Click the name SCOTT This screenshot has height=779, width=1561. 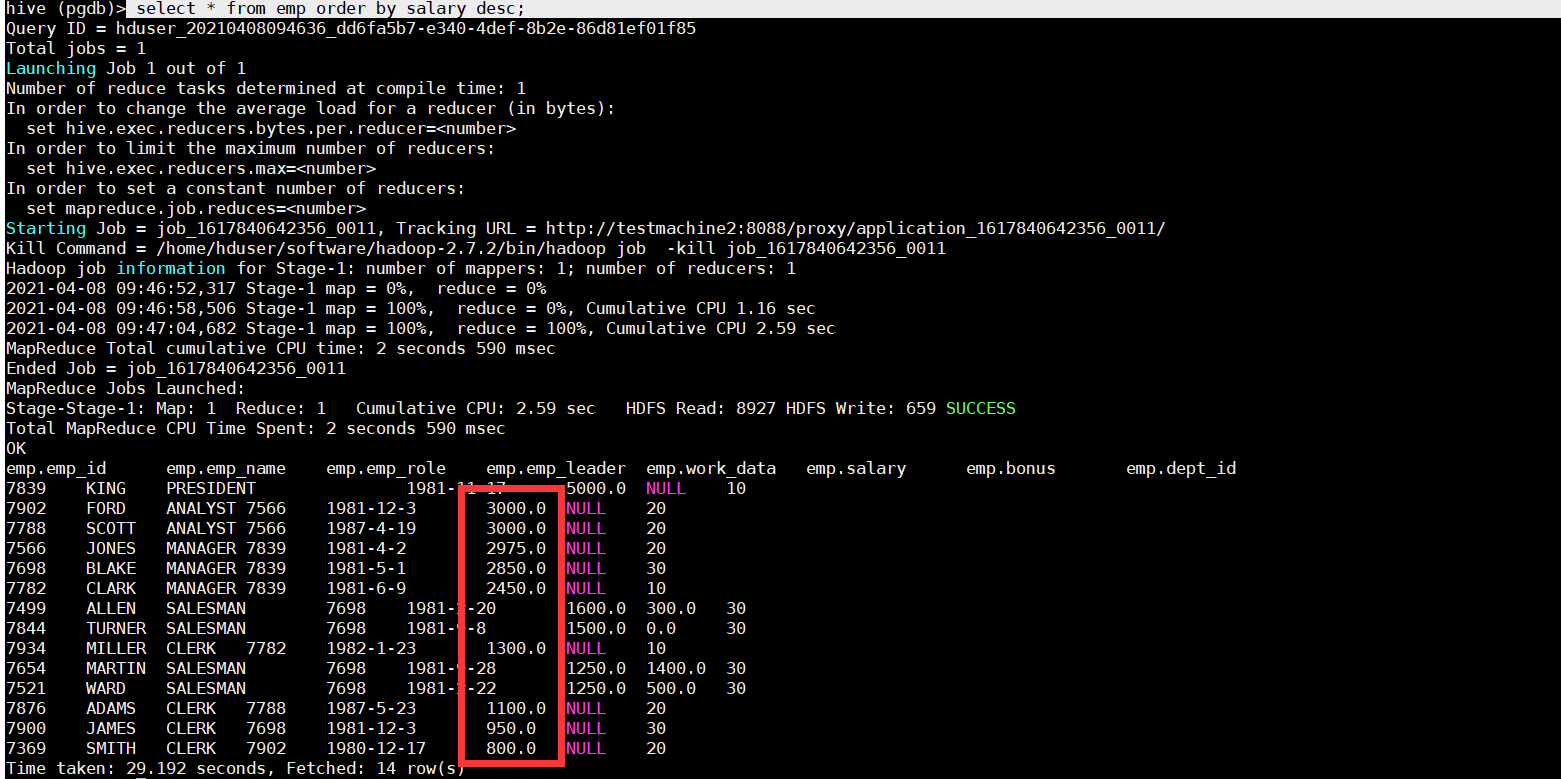tap(111, 528)
